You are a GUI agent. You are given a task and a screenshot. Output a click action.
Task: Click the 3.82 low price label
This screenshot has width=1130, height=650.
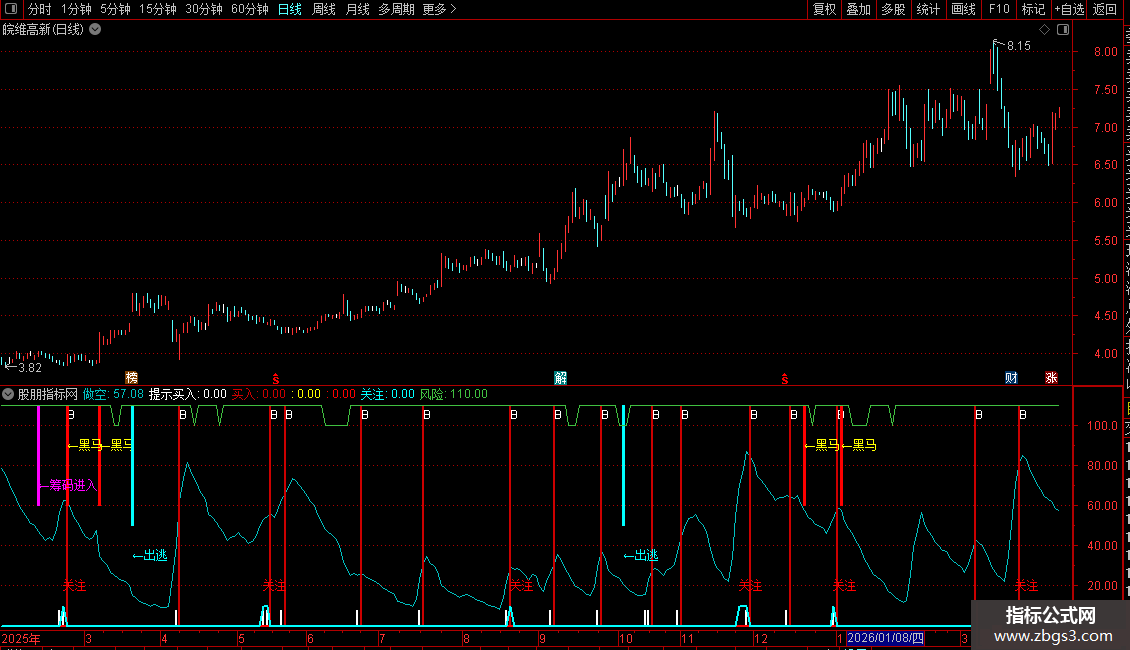pos(30,368)
